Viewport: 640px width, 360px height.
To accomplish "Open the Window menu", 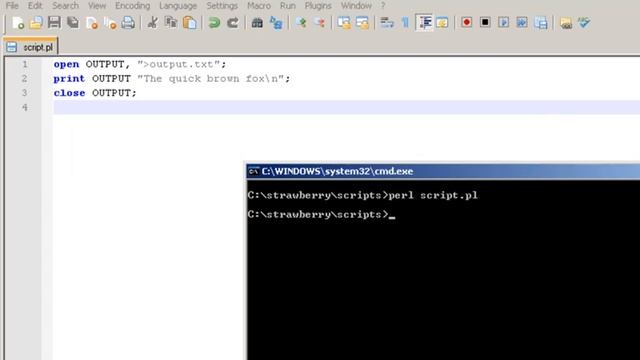I will coord(356,6).
